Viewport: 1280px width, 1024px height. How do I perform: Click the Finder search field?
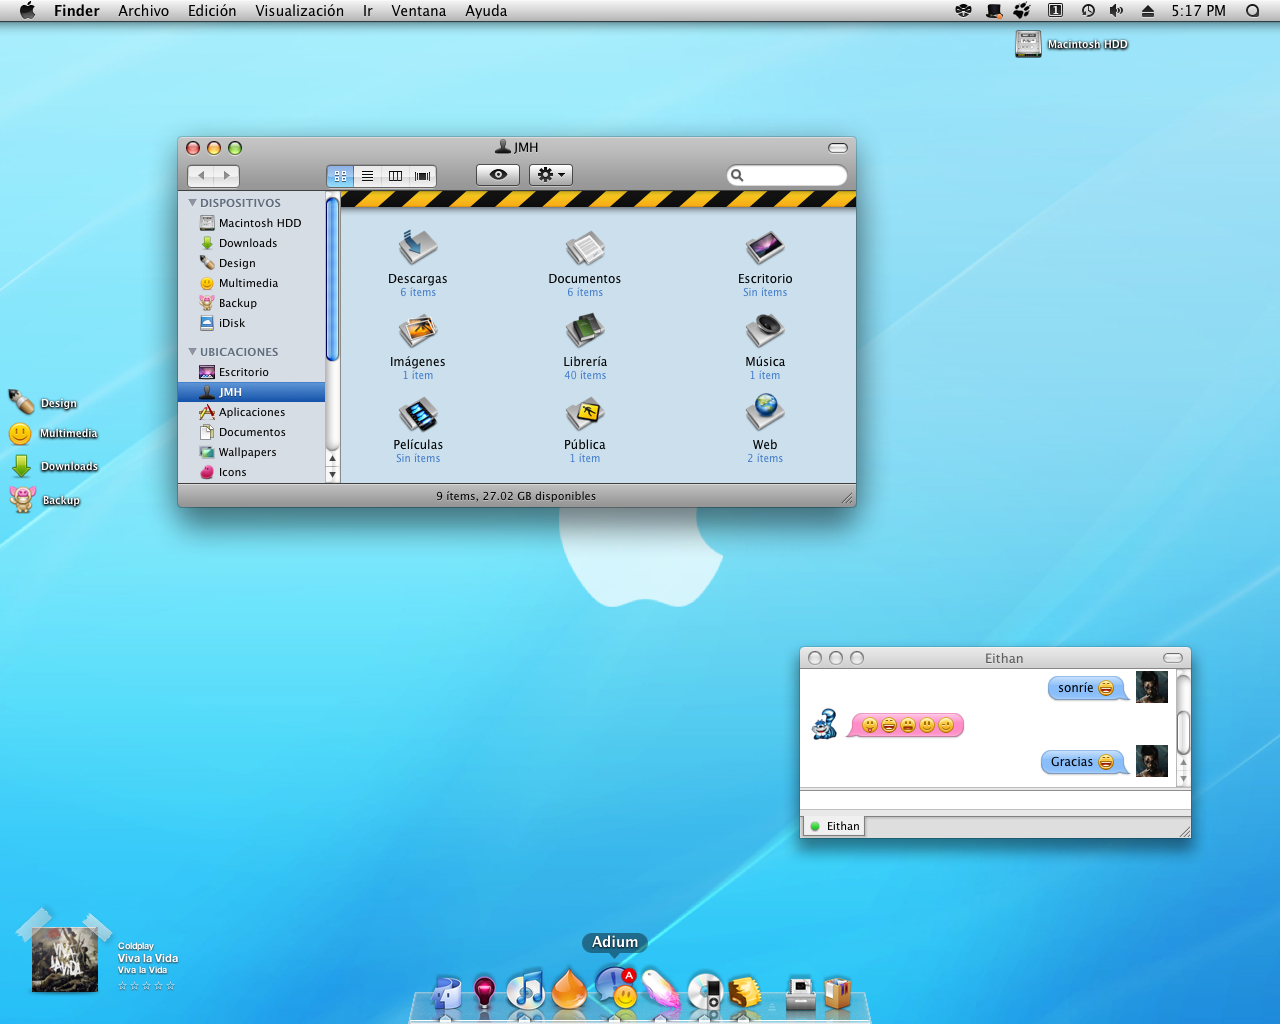click(787, 175)
